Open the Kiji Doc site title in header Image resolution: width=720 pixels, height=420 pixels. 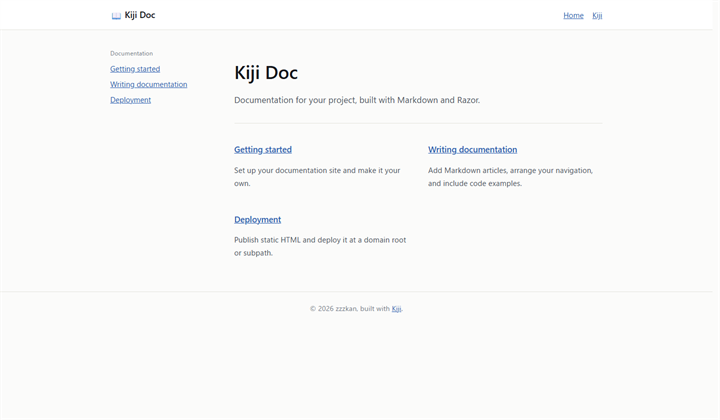click(x=140, y=15)
